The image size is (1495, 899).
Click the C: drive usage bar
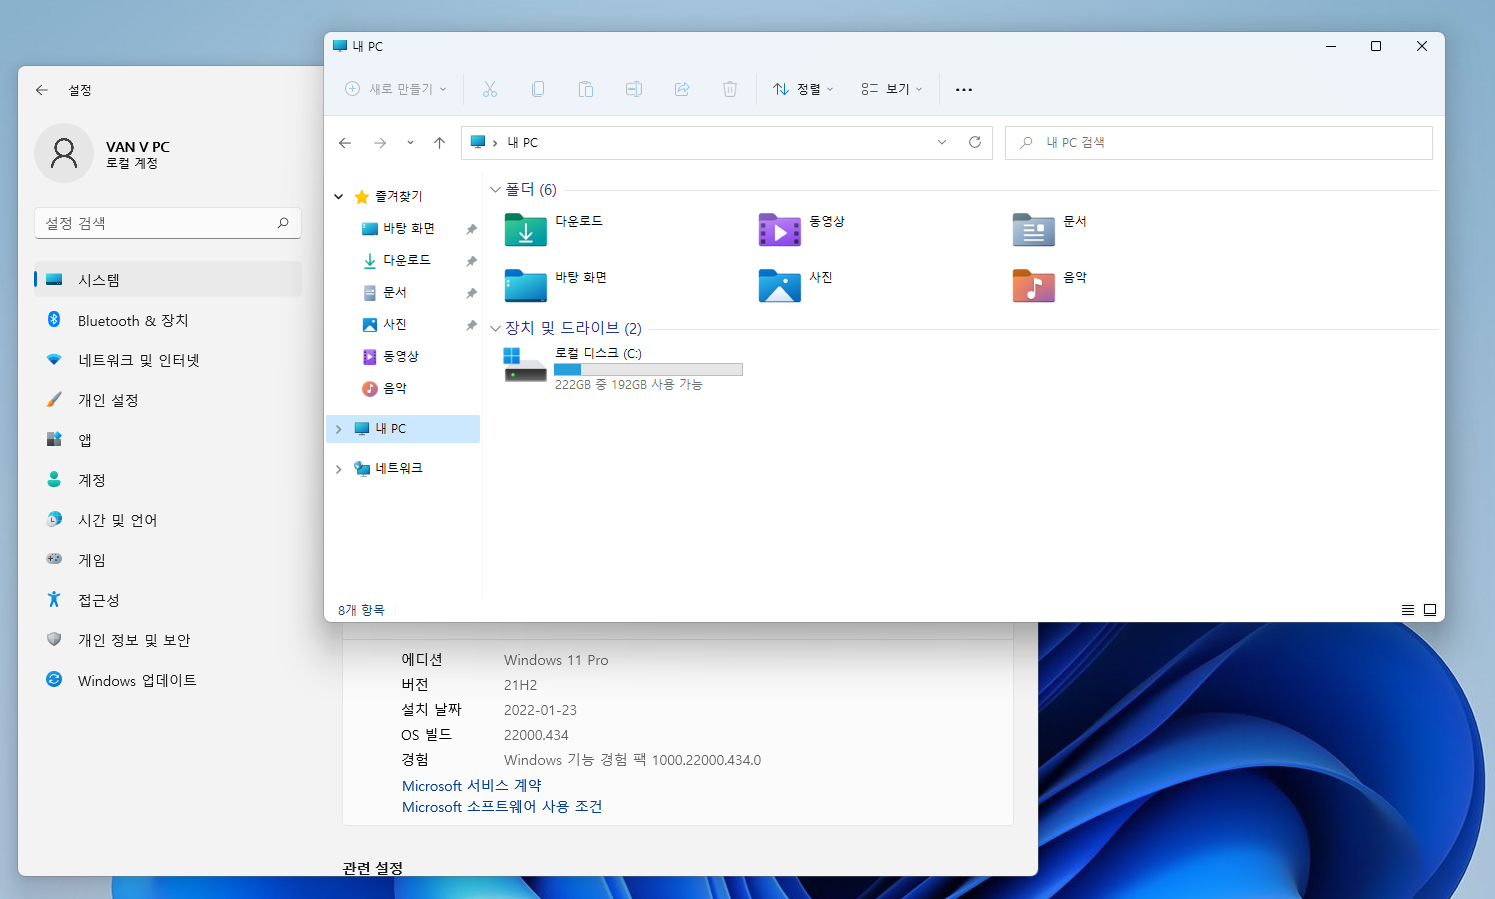[648, 370]
